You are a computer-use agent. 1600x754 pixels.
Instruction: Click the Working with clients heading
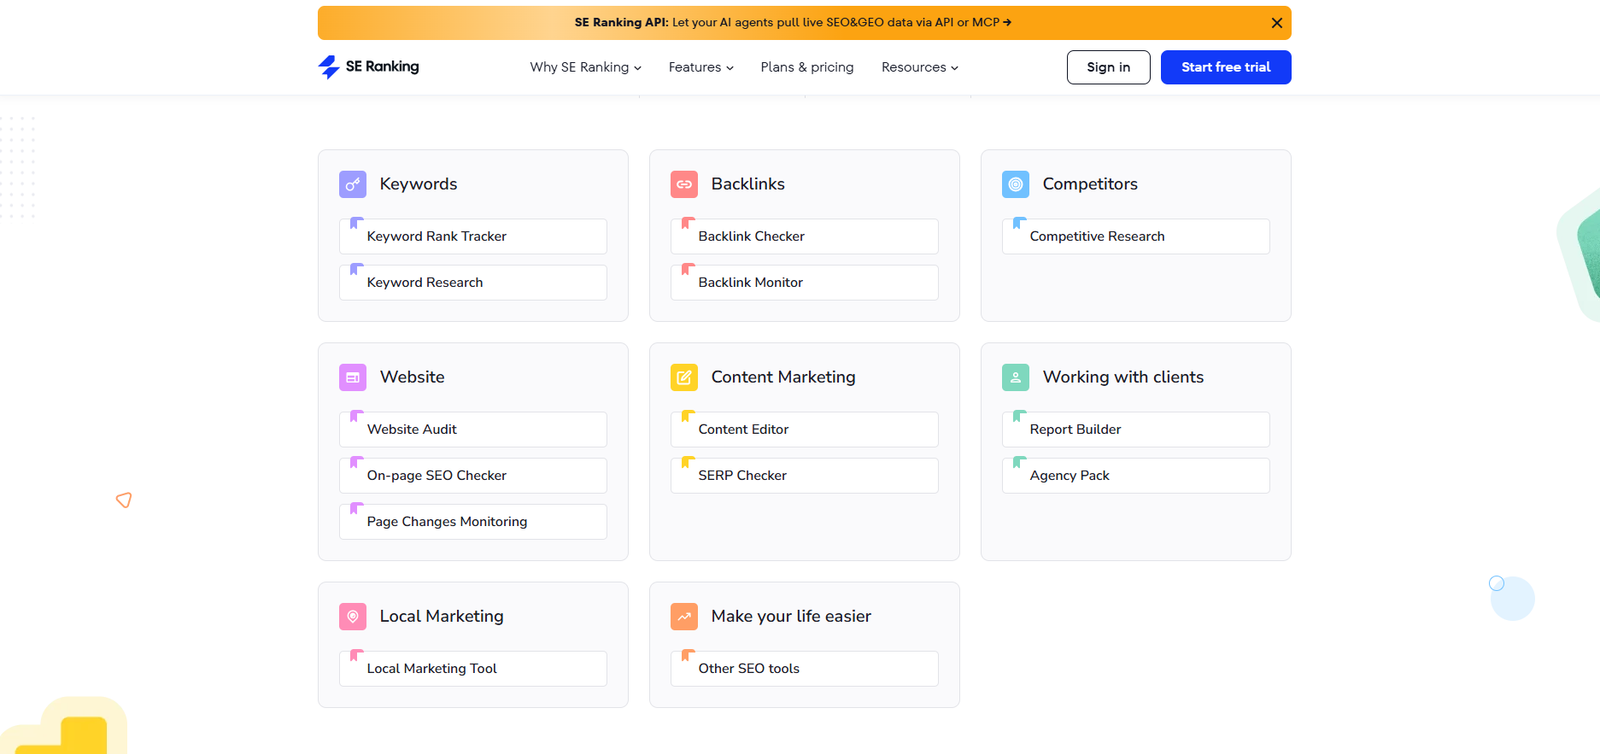(x=1123, y=377)
